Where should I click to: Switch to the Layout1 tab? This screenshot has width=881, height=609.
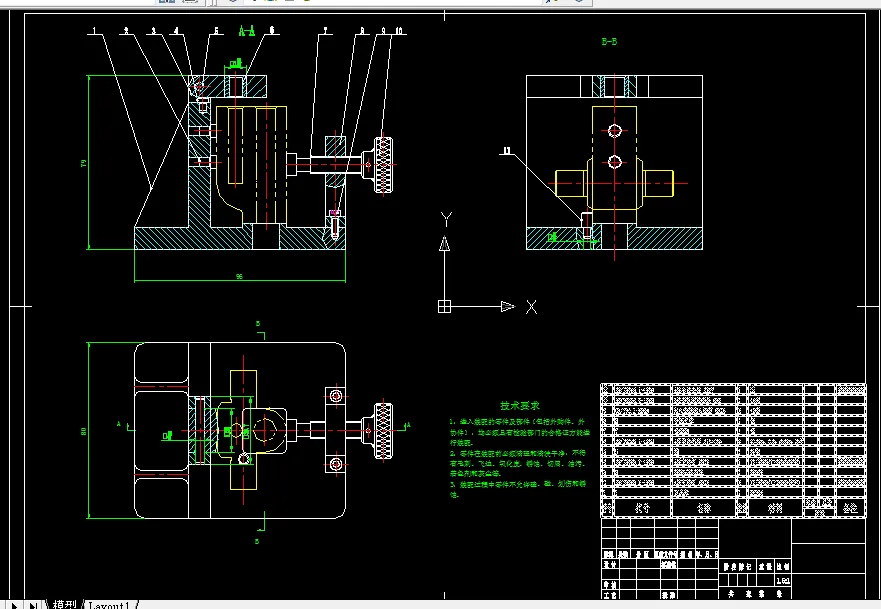click(x=109, y=605)
